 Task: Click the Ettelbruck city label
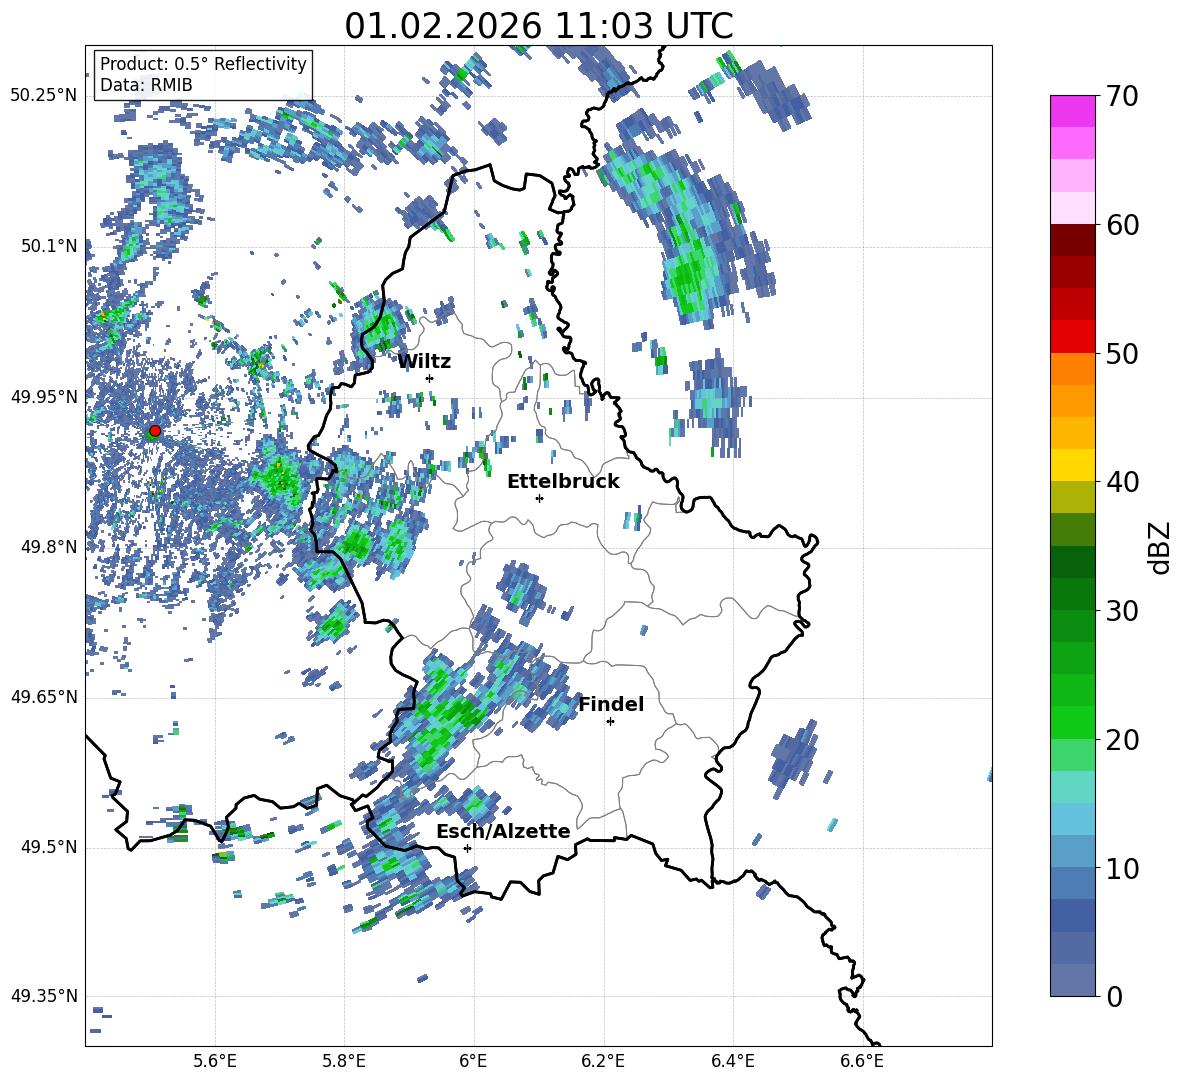563,482
